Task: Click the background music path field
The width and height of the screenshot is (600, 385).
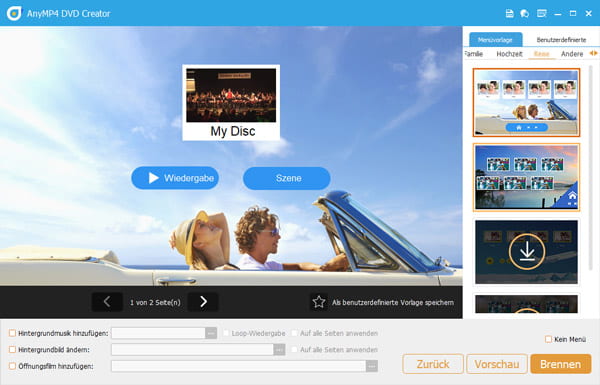Action: point(158,333)
